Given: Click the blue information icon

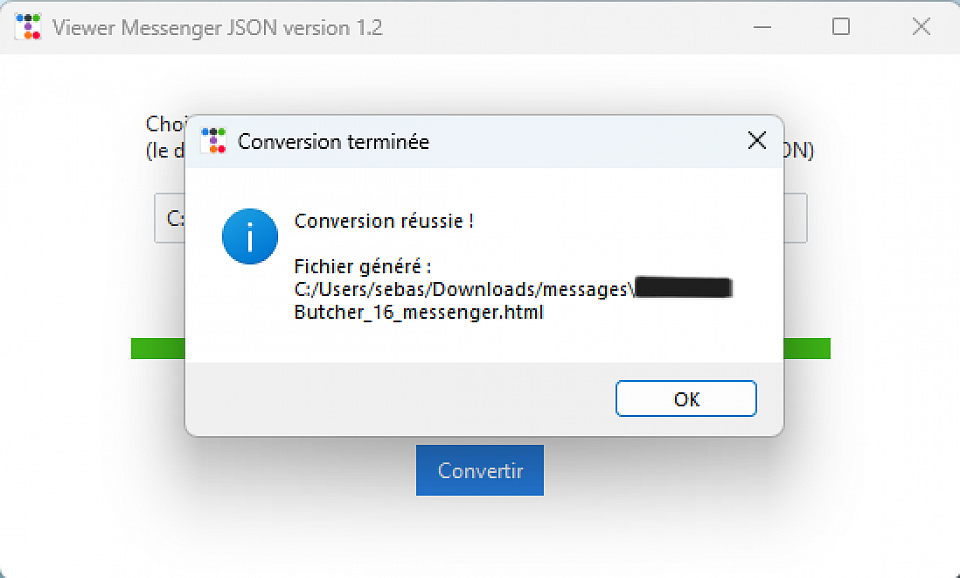Looking at the screenshot, I should pos(249,236).
